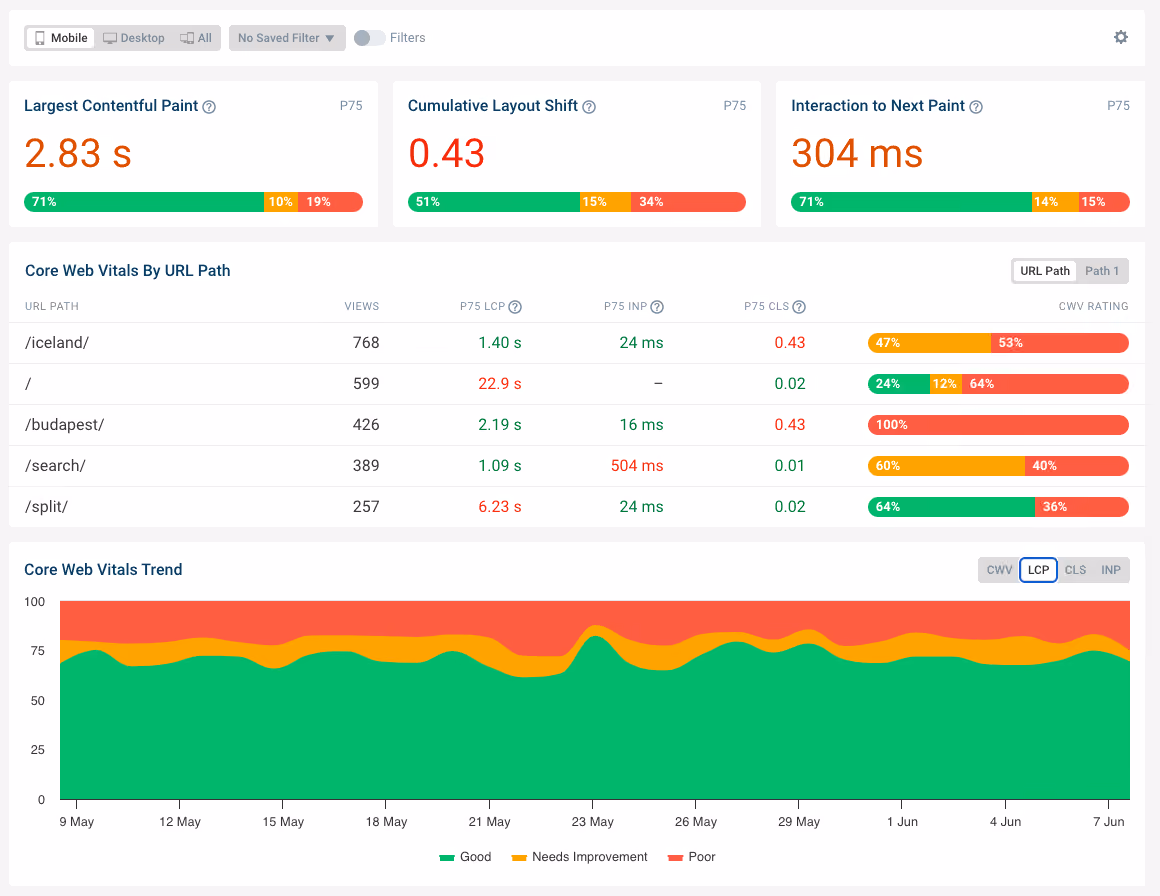The width and height of the screenshot is (1160, 896).
Task: Click help icon beside Cumulative Layout Shift
Action: [589, 107]
